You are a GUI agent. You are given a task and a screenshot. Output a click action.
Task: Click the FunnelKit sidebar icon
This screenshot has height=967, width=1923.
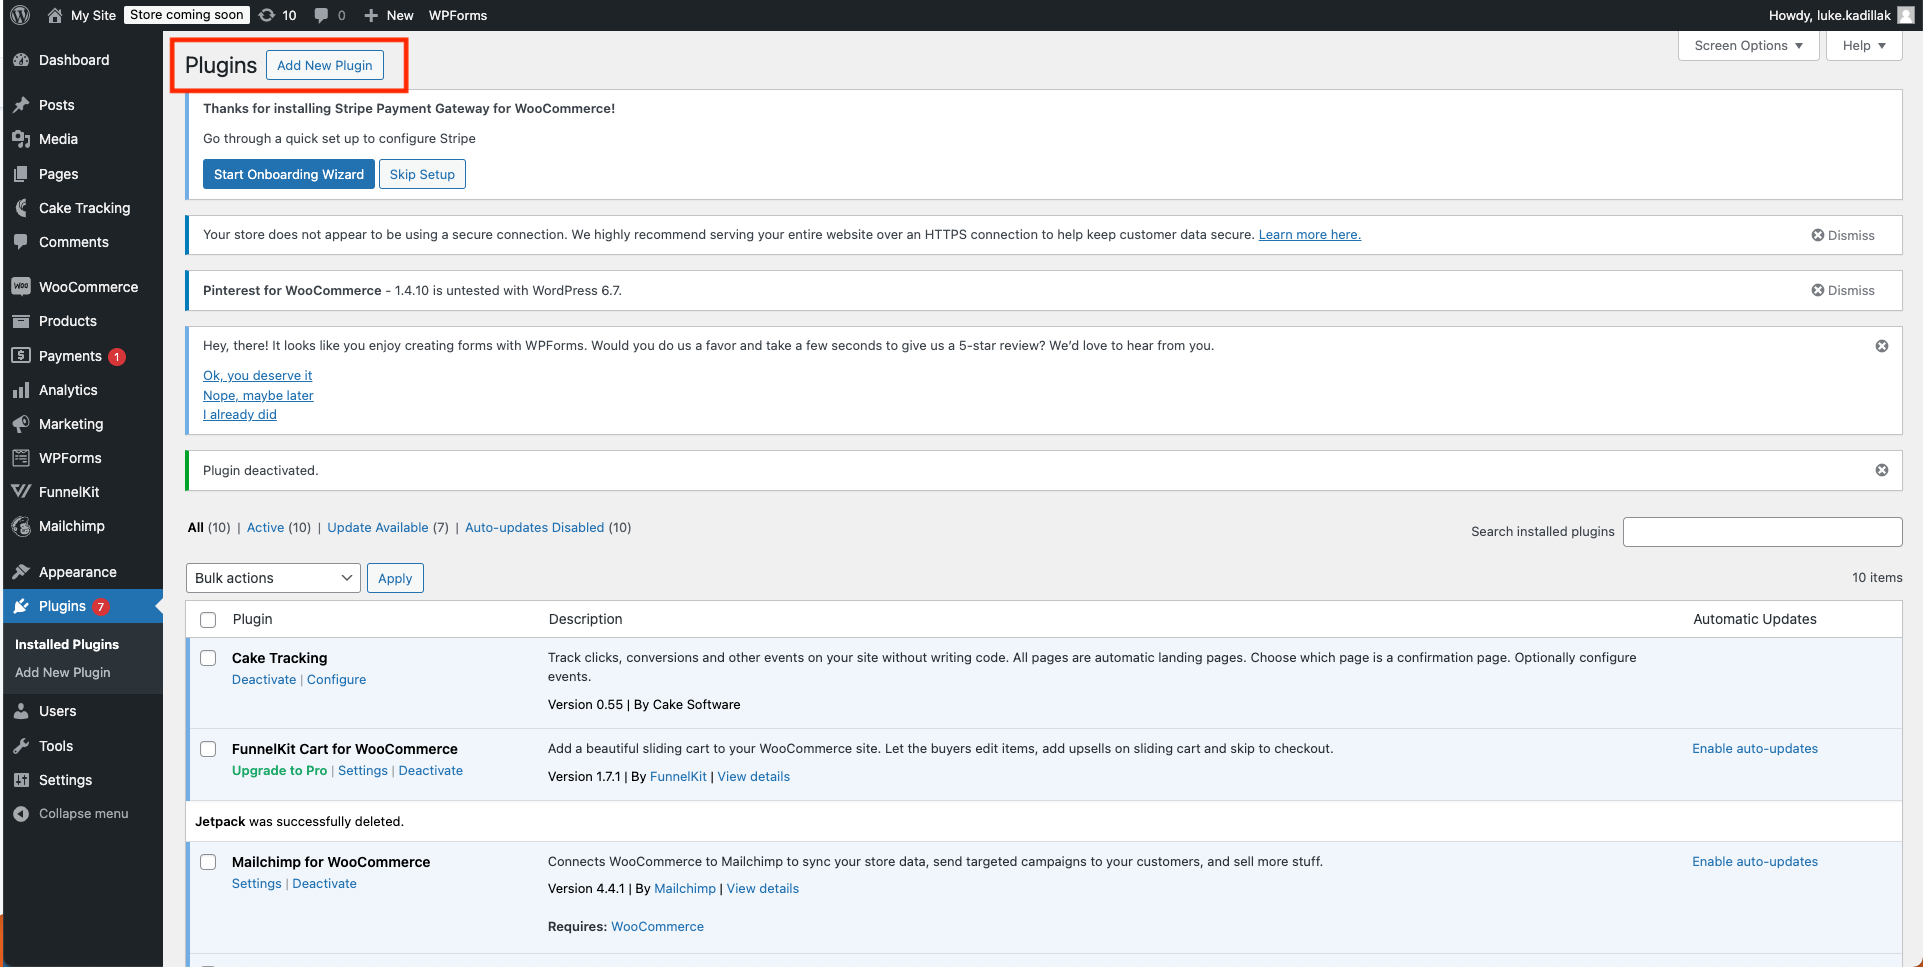(x=21, y=492)
